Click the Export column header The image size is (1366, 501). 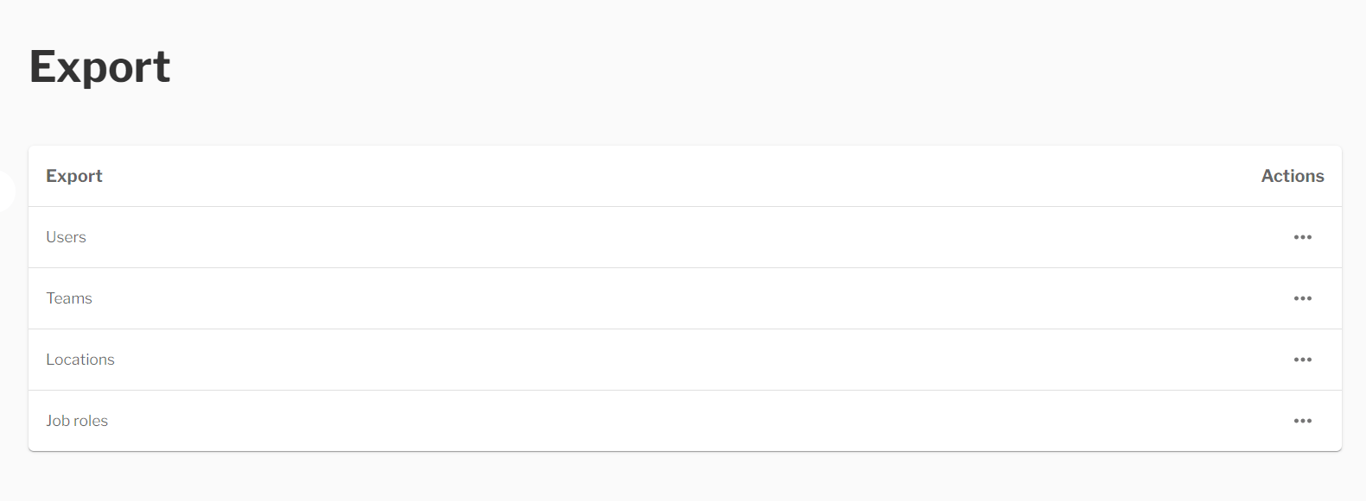pos(74,176)
